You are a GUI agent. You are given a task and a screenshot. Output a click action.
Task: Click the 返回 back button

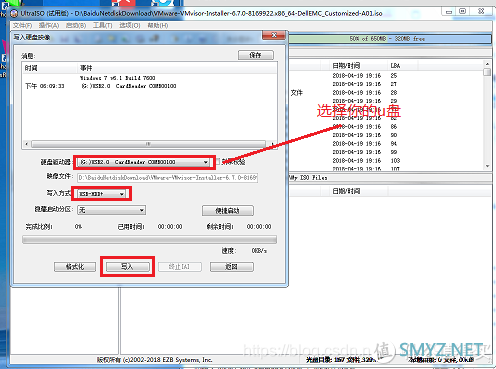[232, 267]
